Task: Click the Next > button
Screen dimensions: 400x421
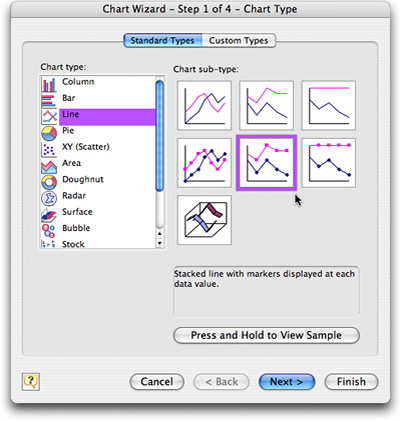Action: click(x=287, y=381)
